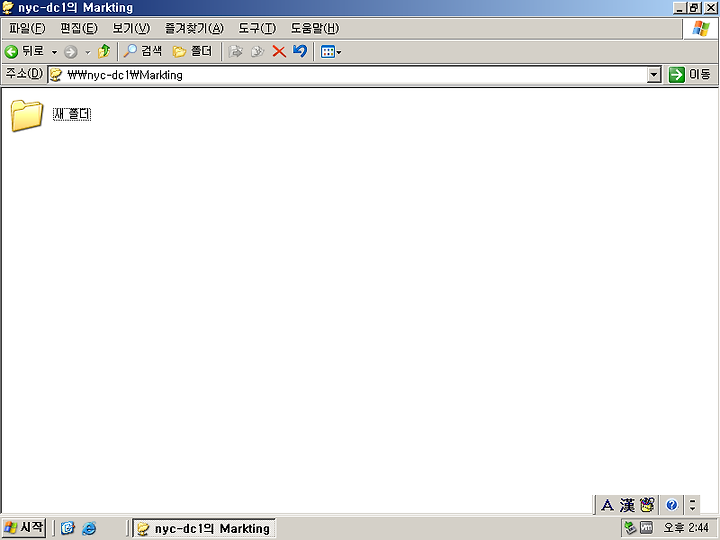720x540 pixels.
Task: Click the 漢 Hanja conversion icon
Action: point(627,505)
